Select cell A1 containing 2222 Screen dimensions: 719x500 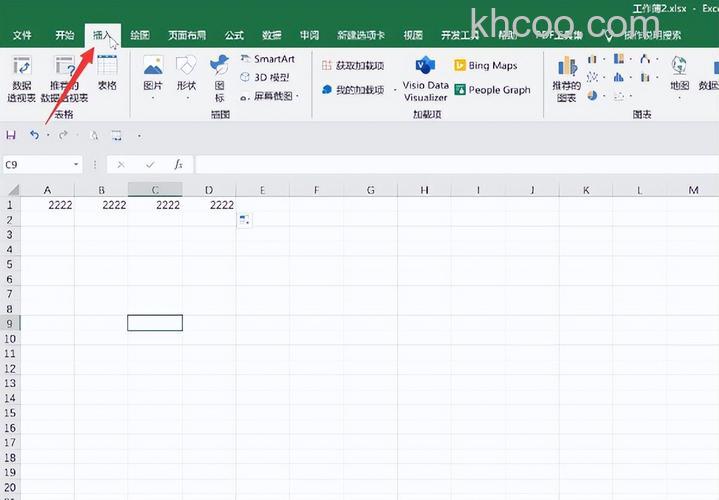(x=47, y=205)
